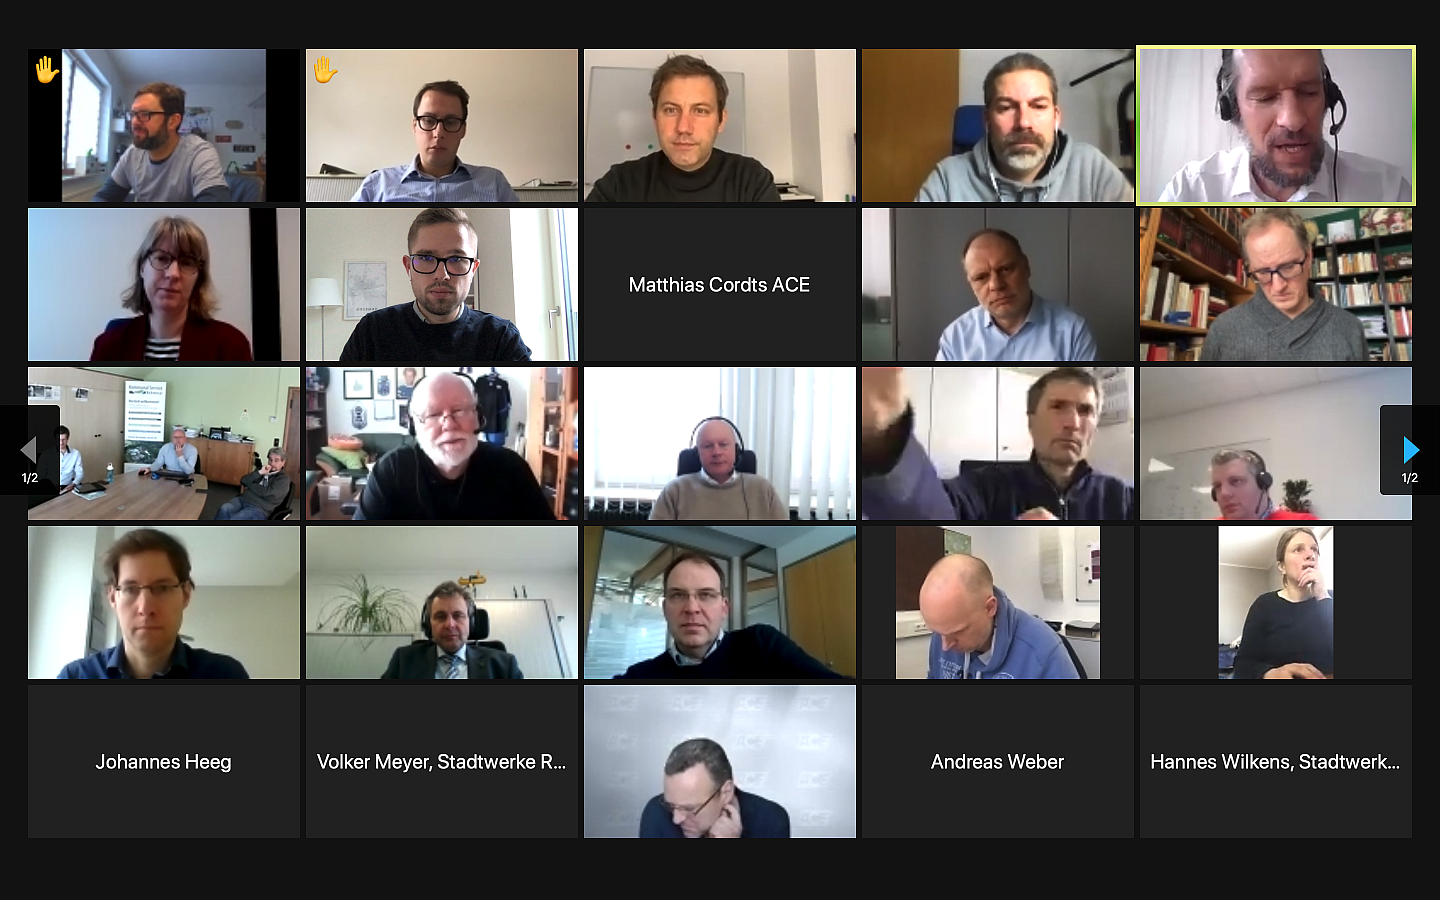Select video of man in suit and tie
The width and height of the screenshot is (1440, 900).
[x=442, y=603]
